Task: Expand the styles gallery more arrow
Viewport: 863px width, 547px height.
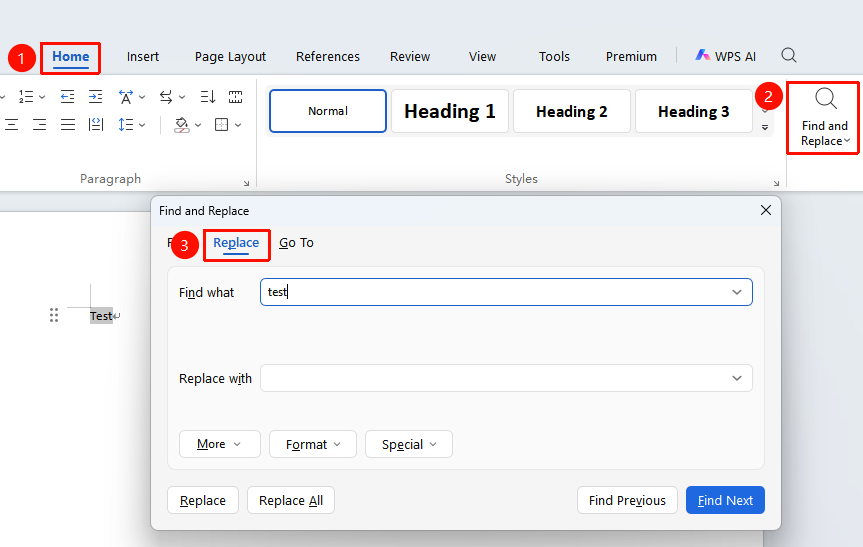Action: (x=765, y=128)
